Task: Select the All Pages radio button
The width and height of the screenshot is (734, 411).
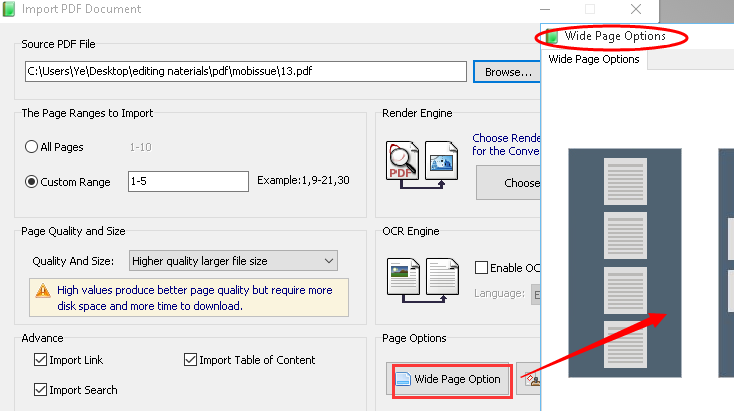Action: click(x=31, y=147)
